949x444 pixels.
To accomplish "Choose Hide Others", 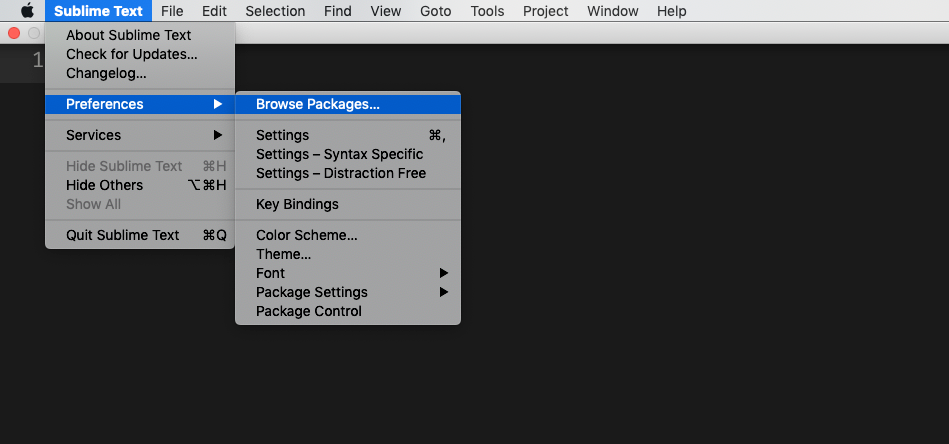I will pyautogui.click(x=140, y=185).
